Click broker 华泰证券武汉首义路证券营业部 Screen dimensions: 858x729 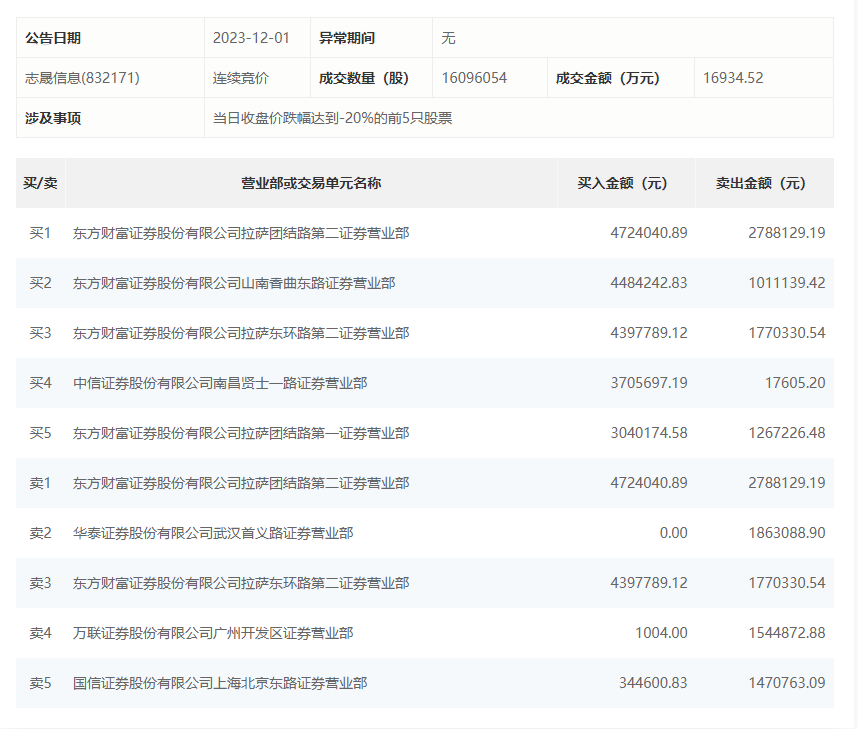click(213, 533)
